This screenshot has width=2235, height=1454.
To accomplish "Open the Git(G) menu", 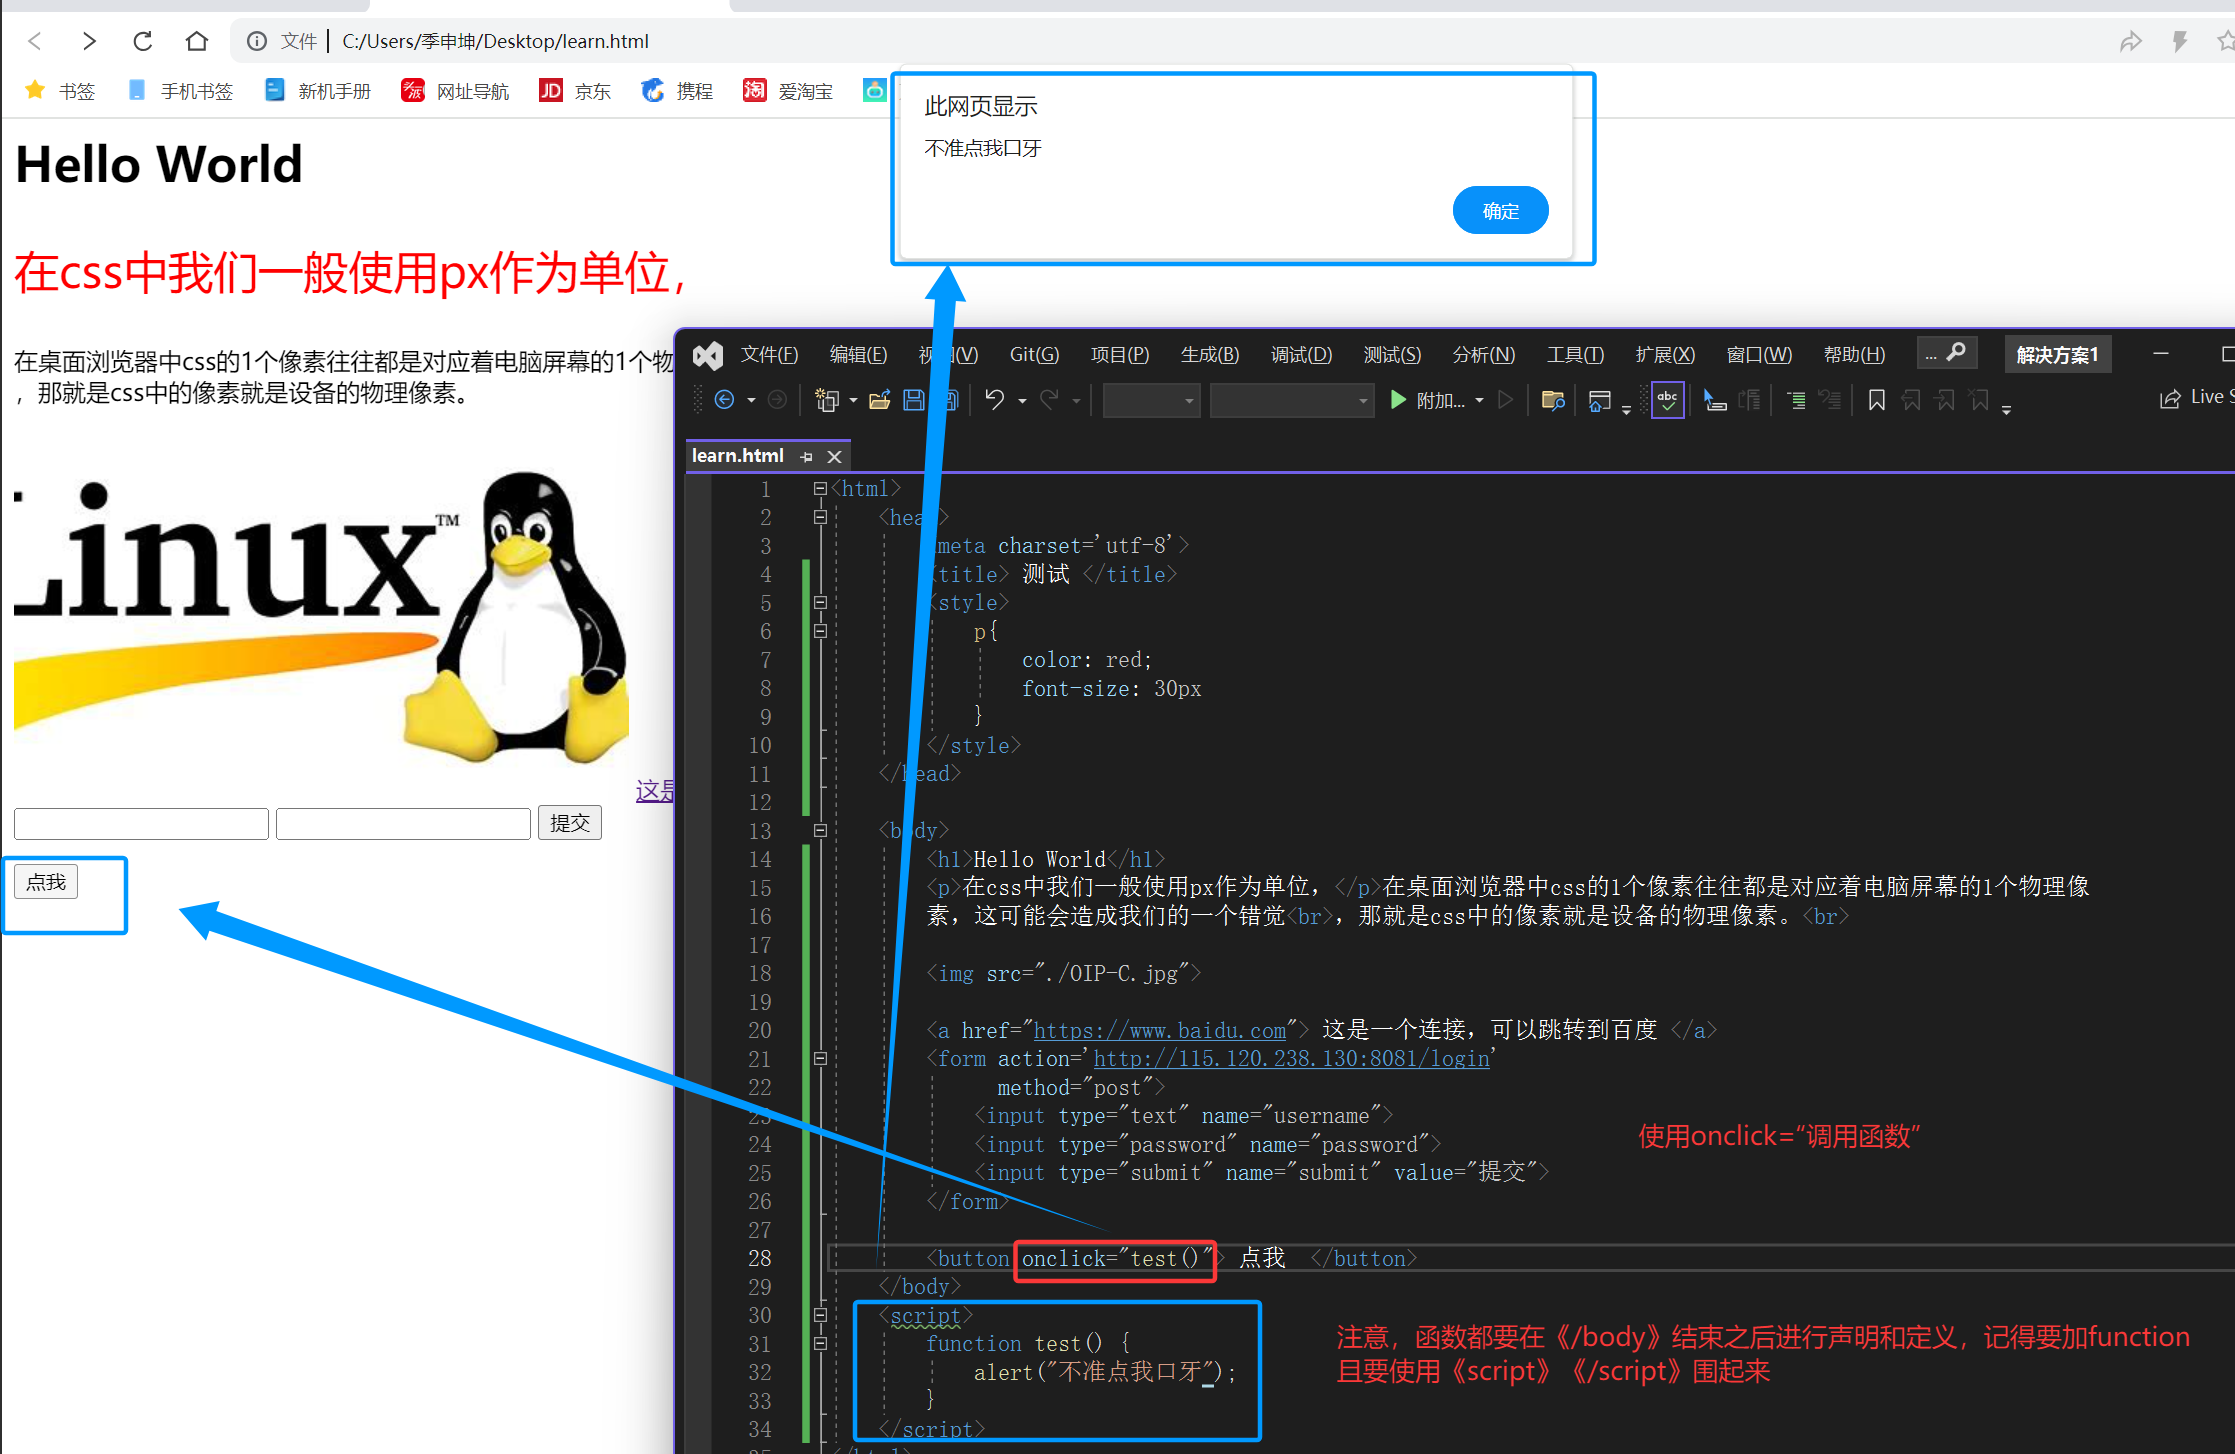I will (x=1034, y=355).
